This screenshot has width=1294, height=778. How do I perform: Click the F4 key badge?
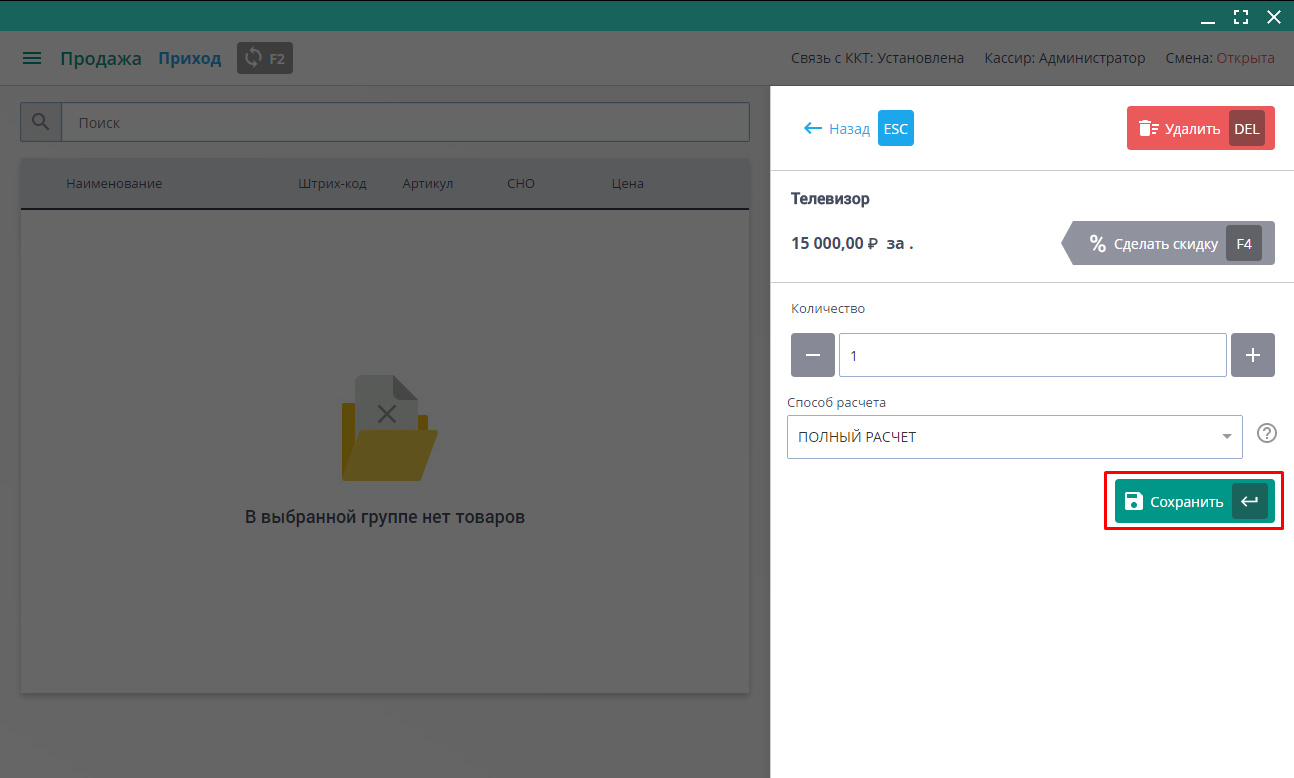tap(1244, 243)
